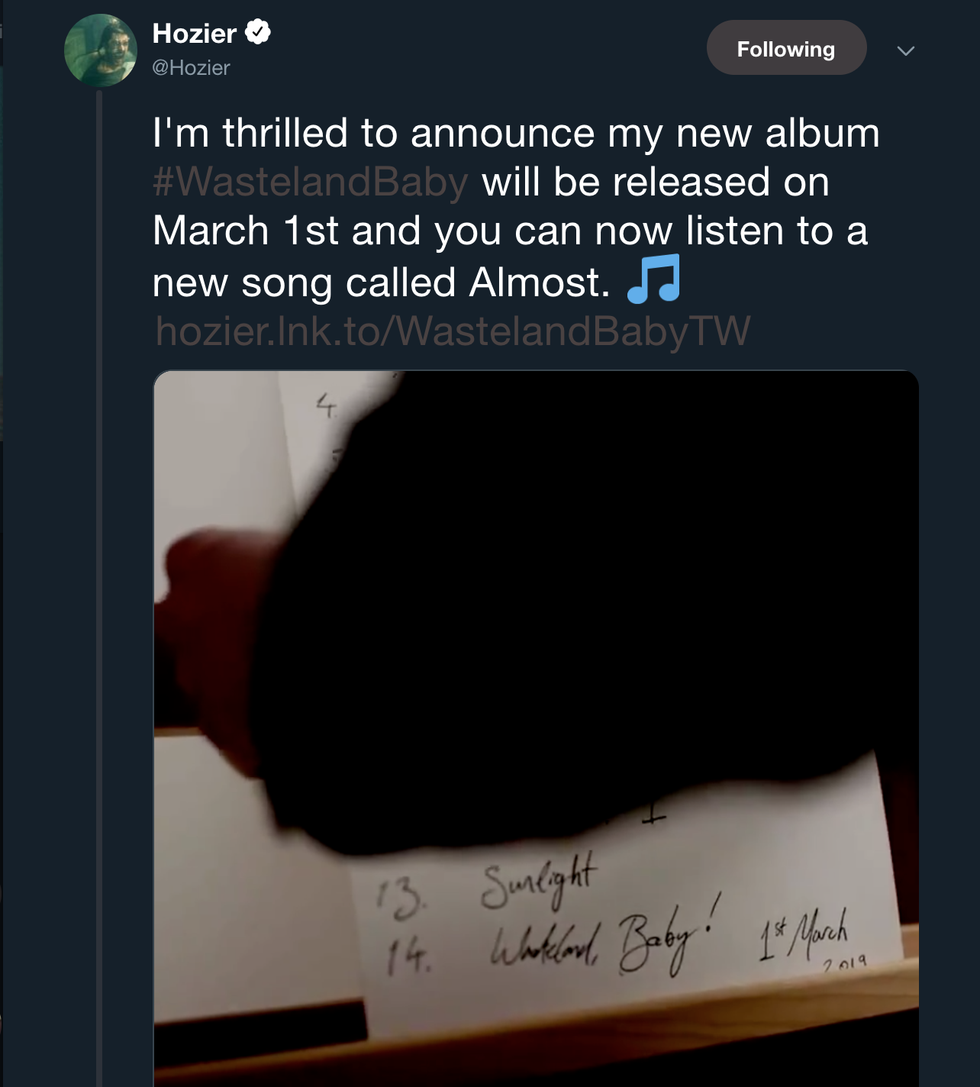Click the "will be released on" text
Image resolution: width=980 pixels, height=1087 pixels.
click(656, 183)
